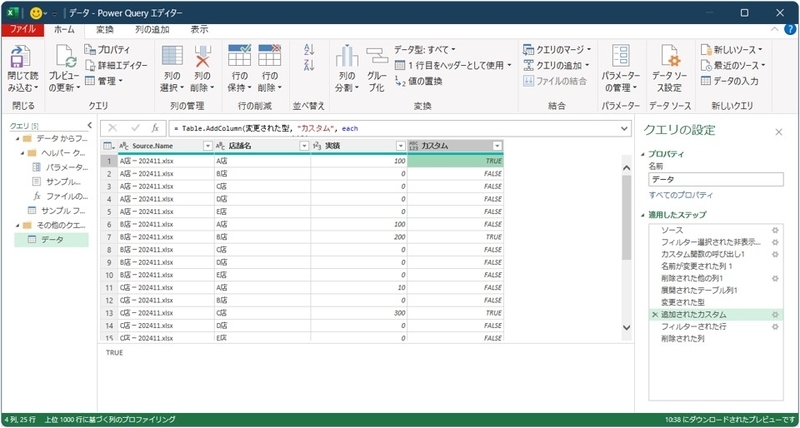The image size is (800, 428).
Task: Click the Manage Parameters (パラメーターの管理) icon
Action: click(620, 56)
